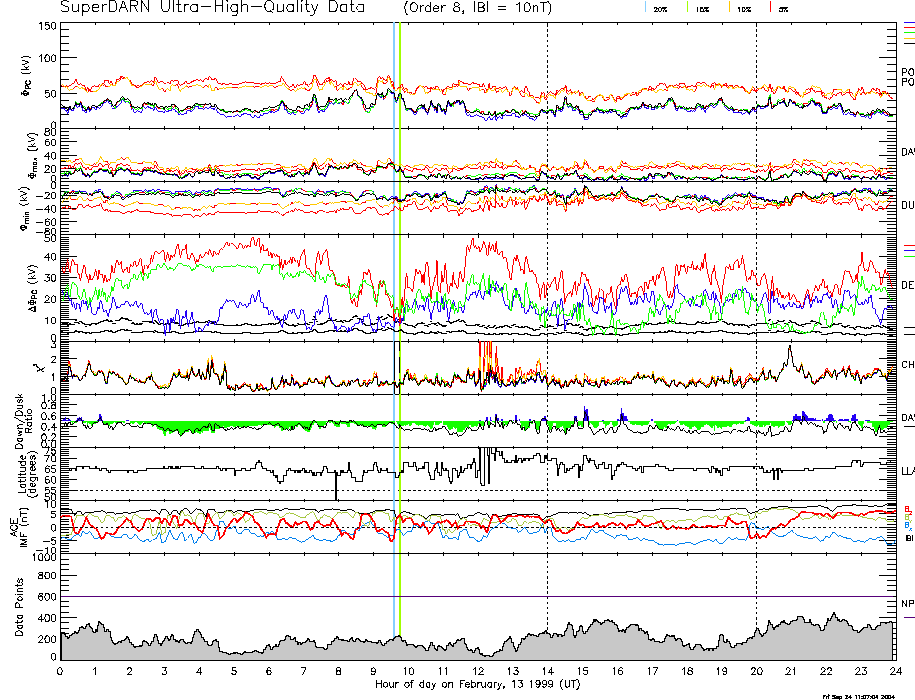Click the dashed vertical line at hour 20
The height and width of the screenshot is (700, 915).
pos(756,300)
